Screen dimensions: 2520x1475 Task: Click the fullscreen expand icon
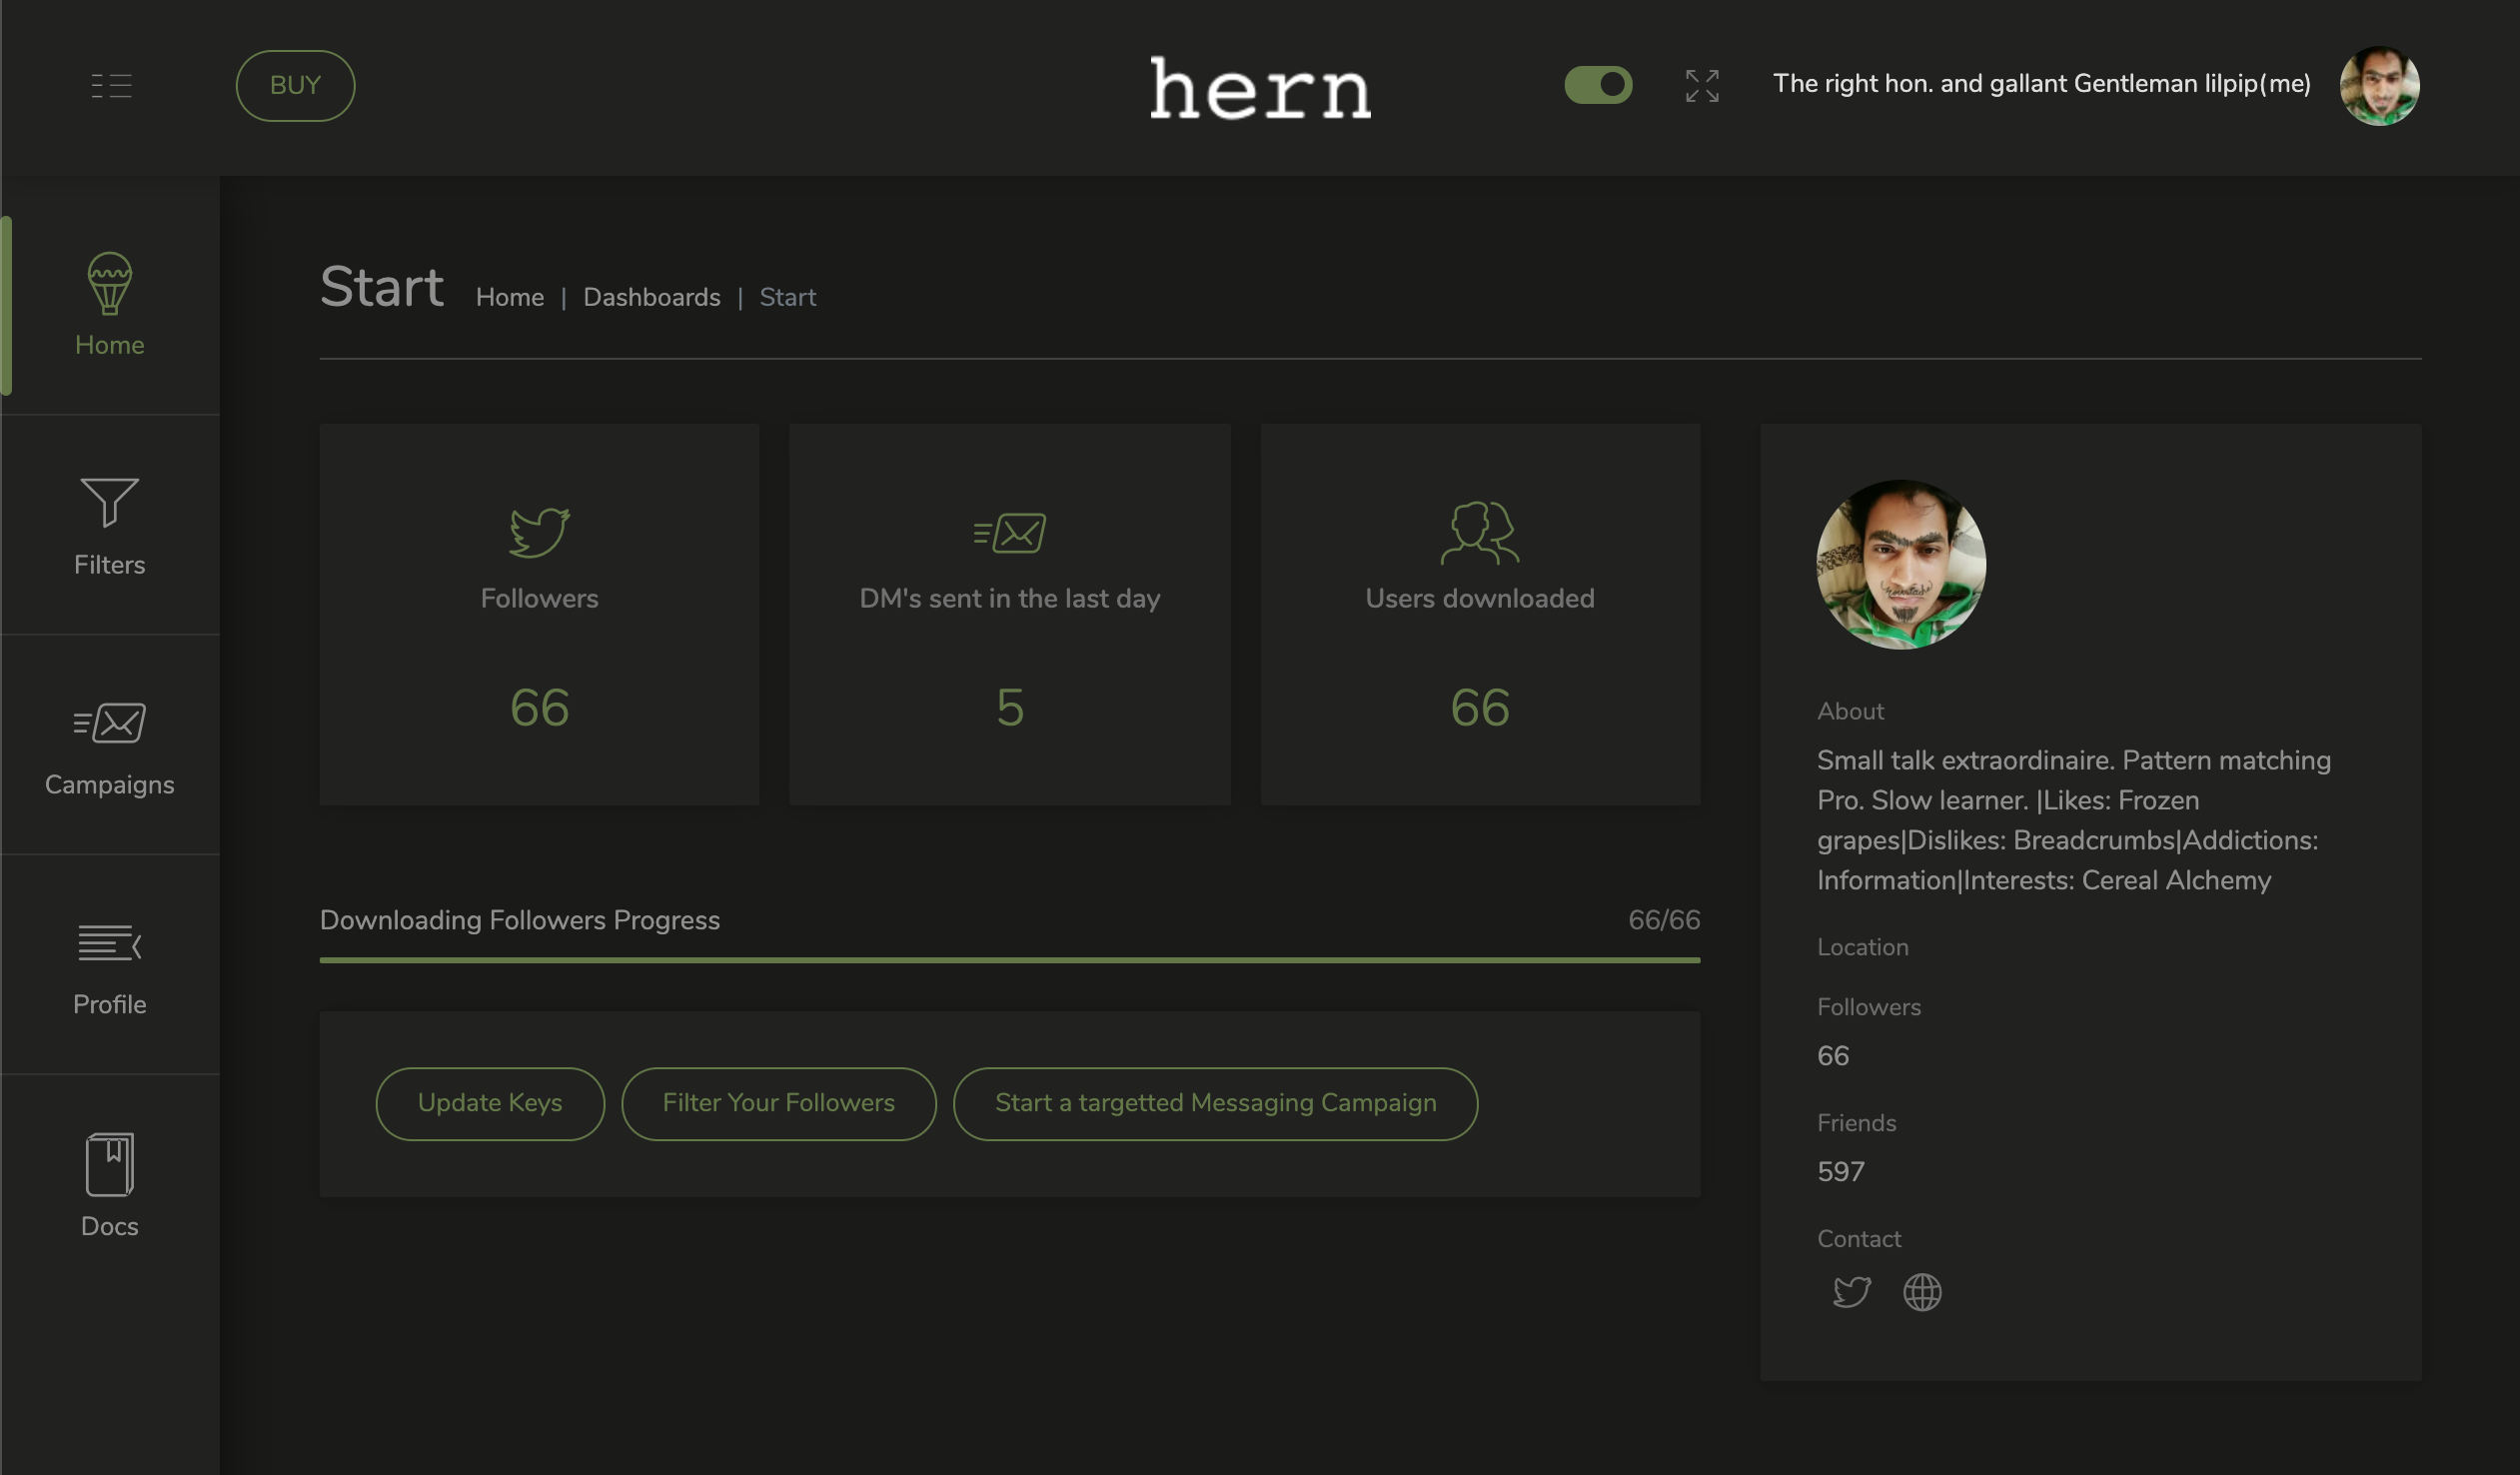(1701, 86)
